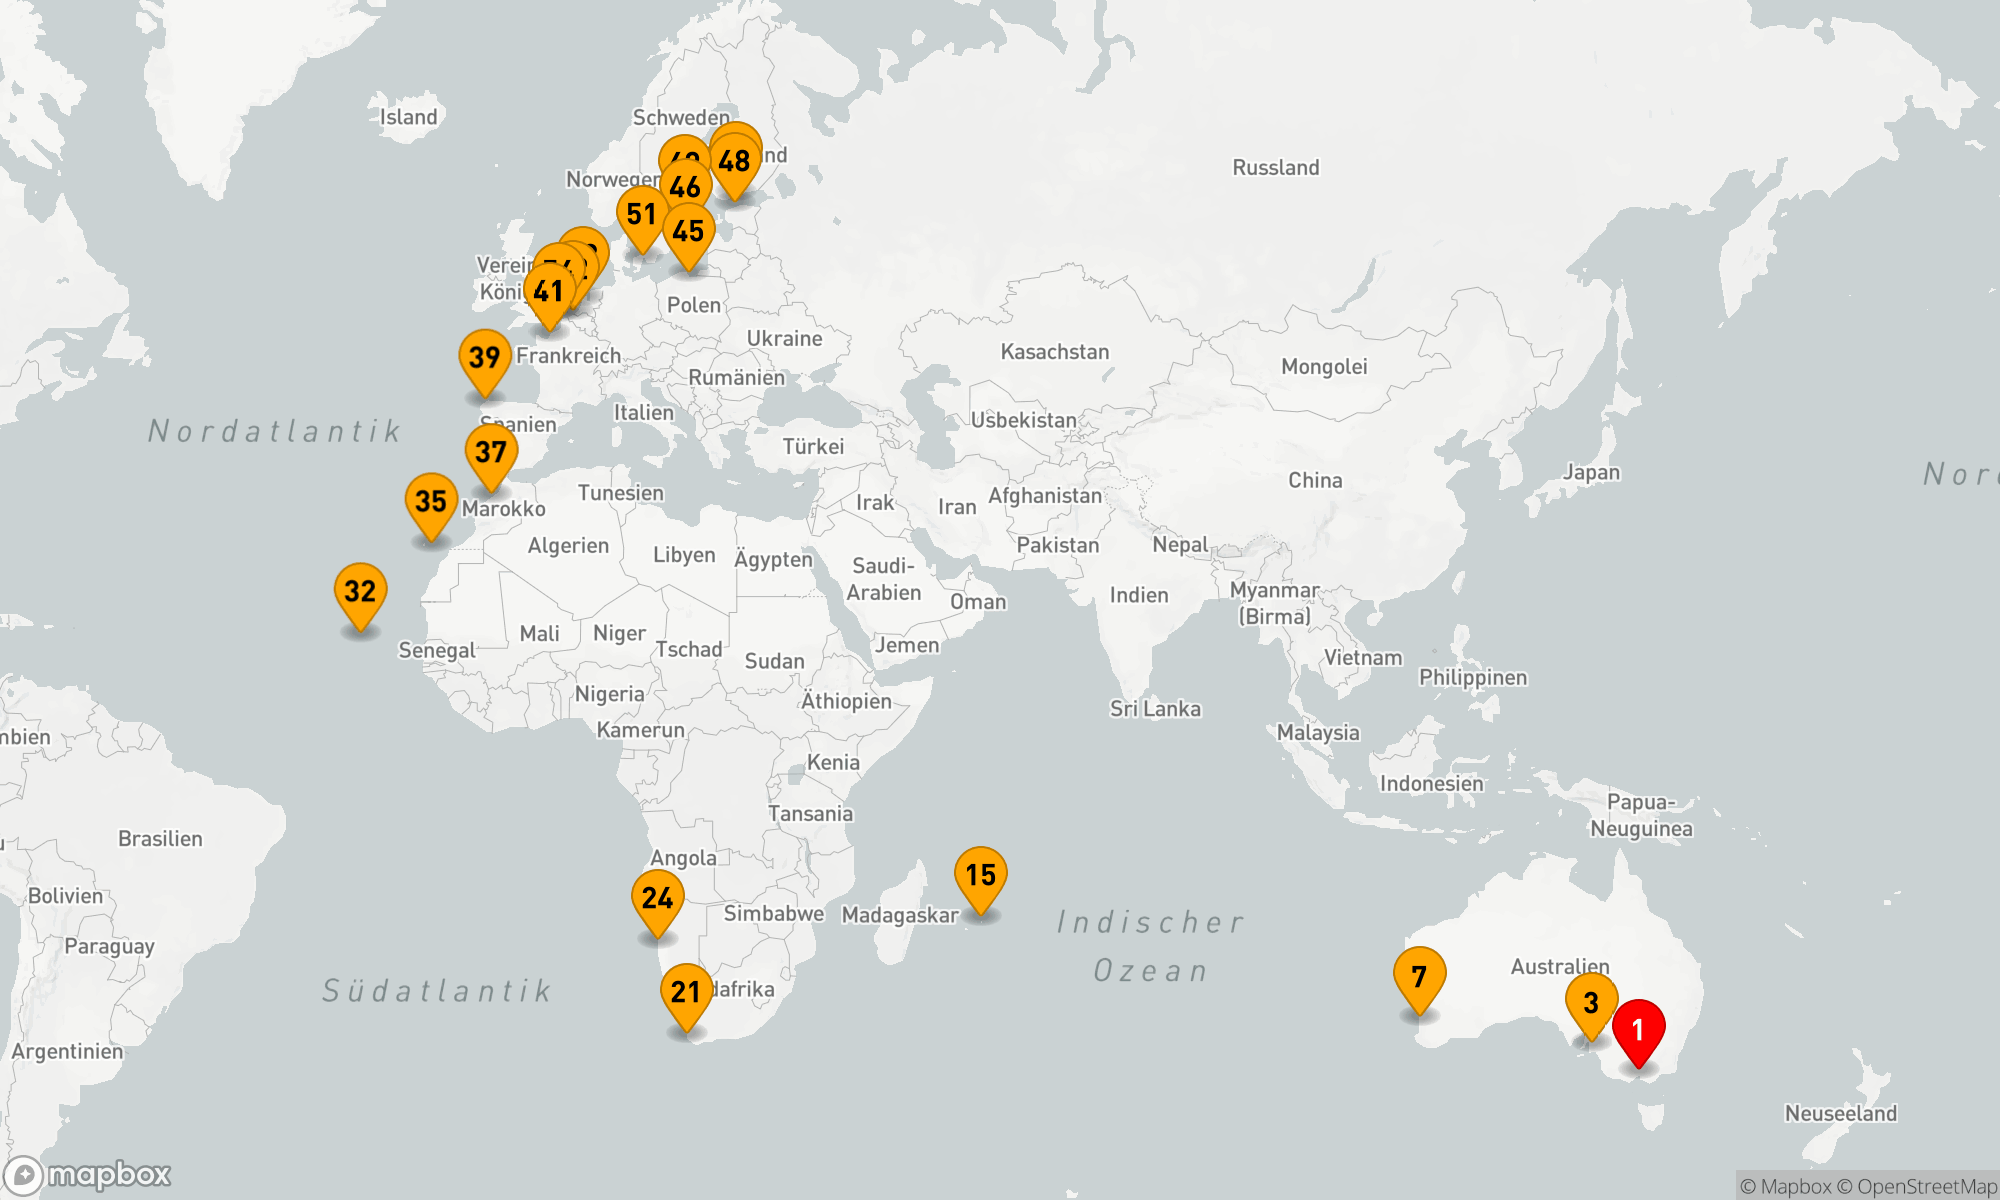Screen dimensions: 2000x1200
Task: Open marker 32 in the Atlantic
Action: (360, 591)
